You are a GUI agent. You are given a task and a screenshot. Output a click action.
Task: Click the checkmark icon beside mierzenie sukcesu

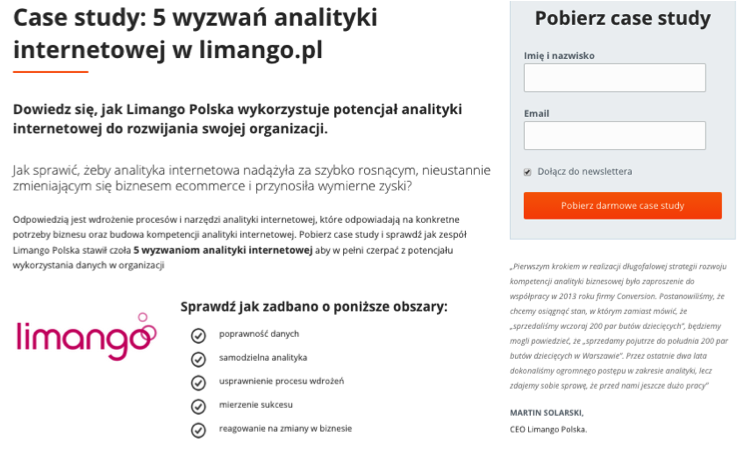point(198,406)
